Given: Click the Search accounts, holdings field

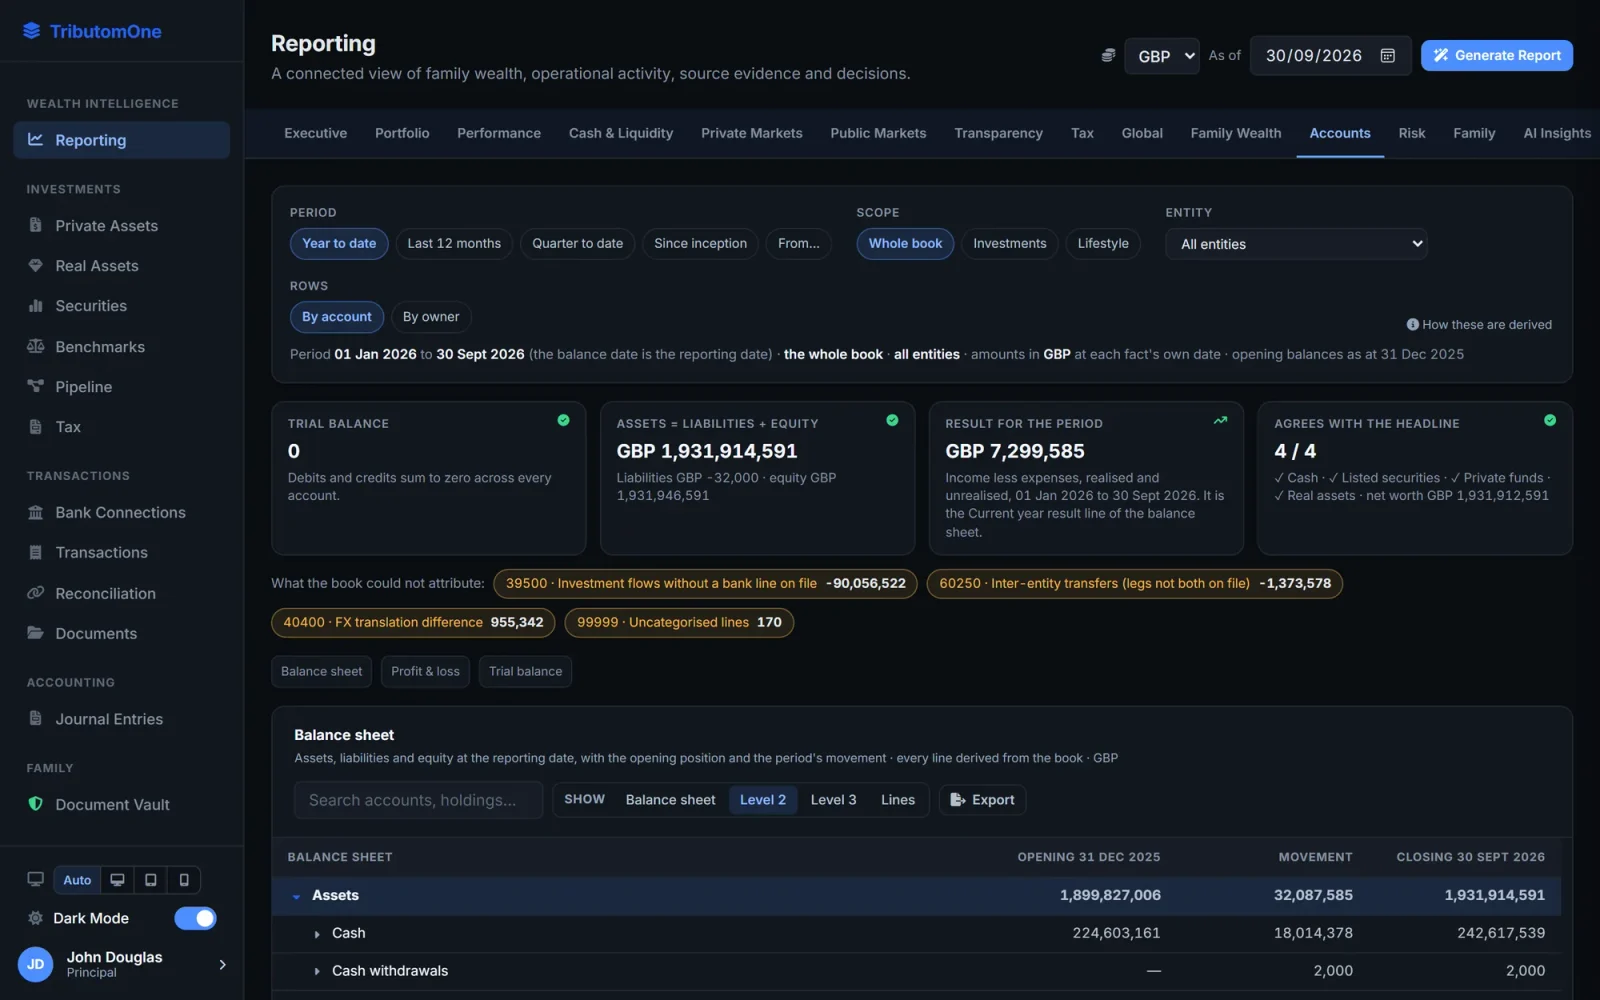Looking at the screenshot, I should [418, 800].
